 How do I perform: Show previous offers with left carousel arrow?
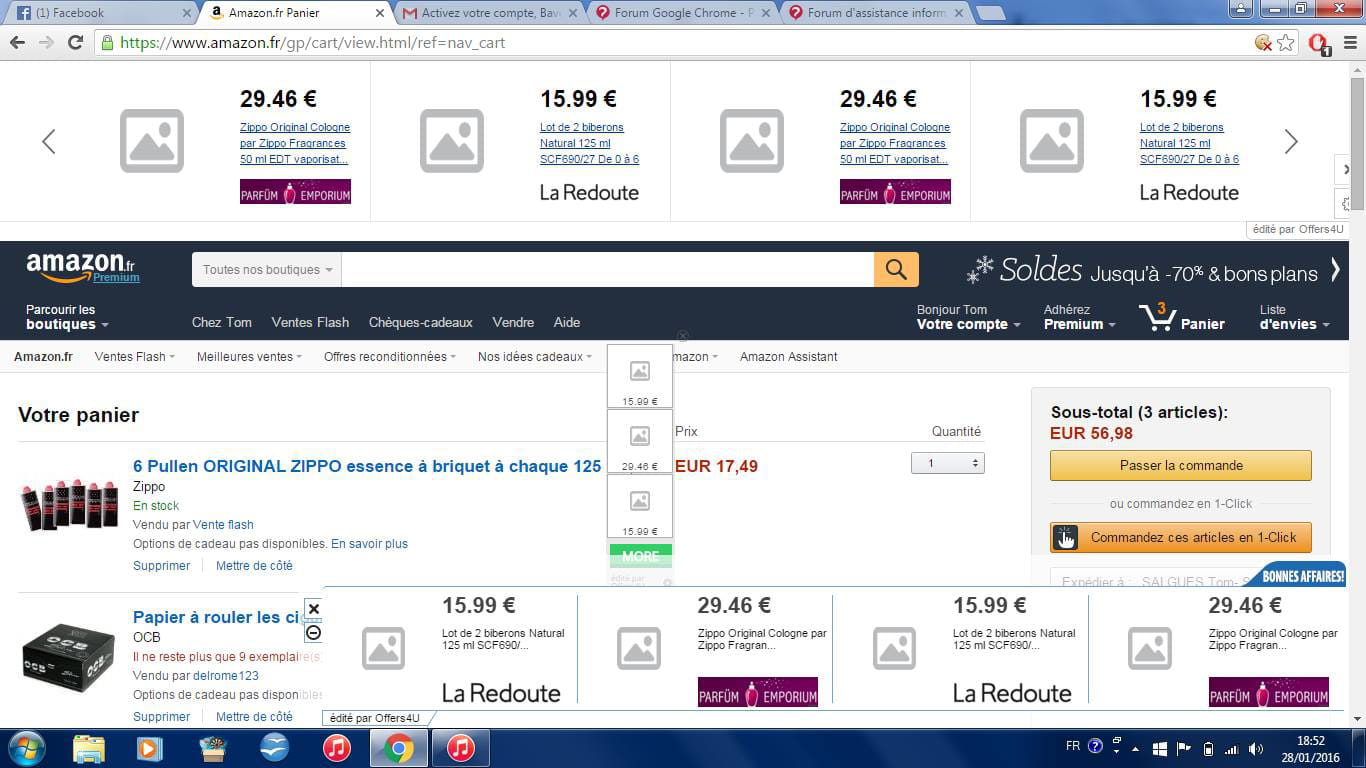coord(48,141)
